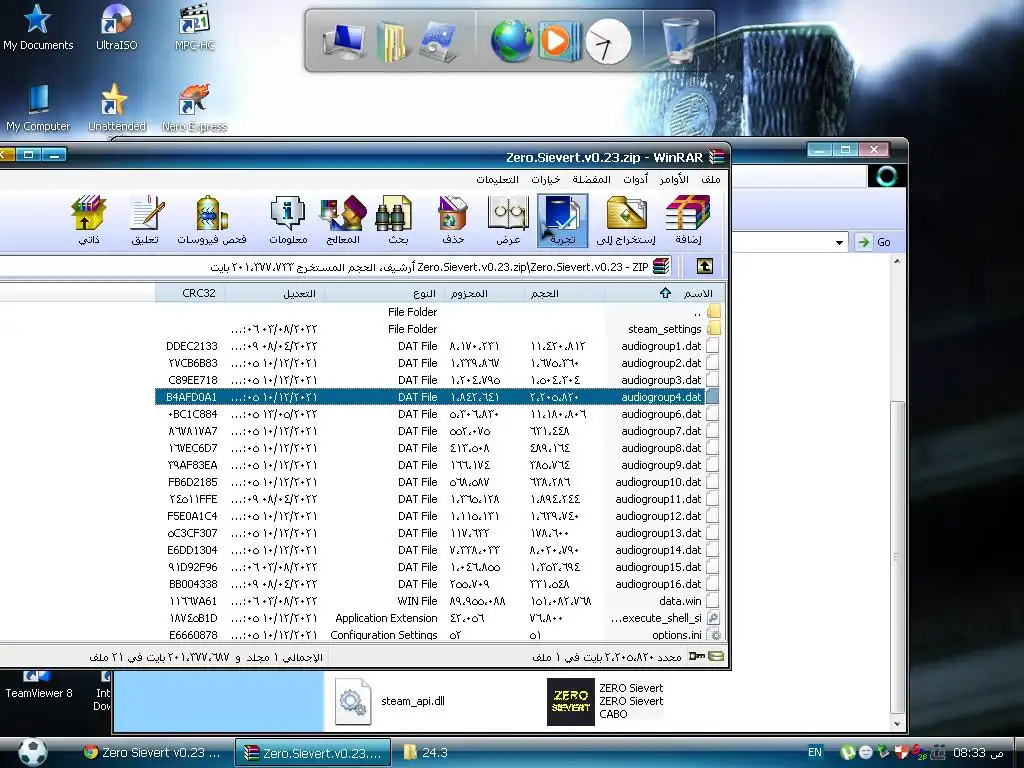Image resolution: width=1024 pixels, height=768 pixels.
Task: Click the Wizard (المعالج) toolbar icon
Action: tap(343, 221)
